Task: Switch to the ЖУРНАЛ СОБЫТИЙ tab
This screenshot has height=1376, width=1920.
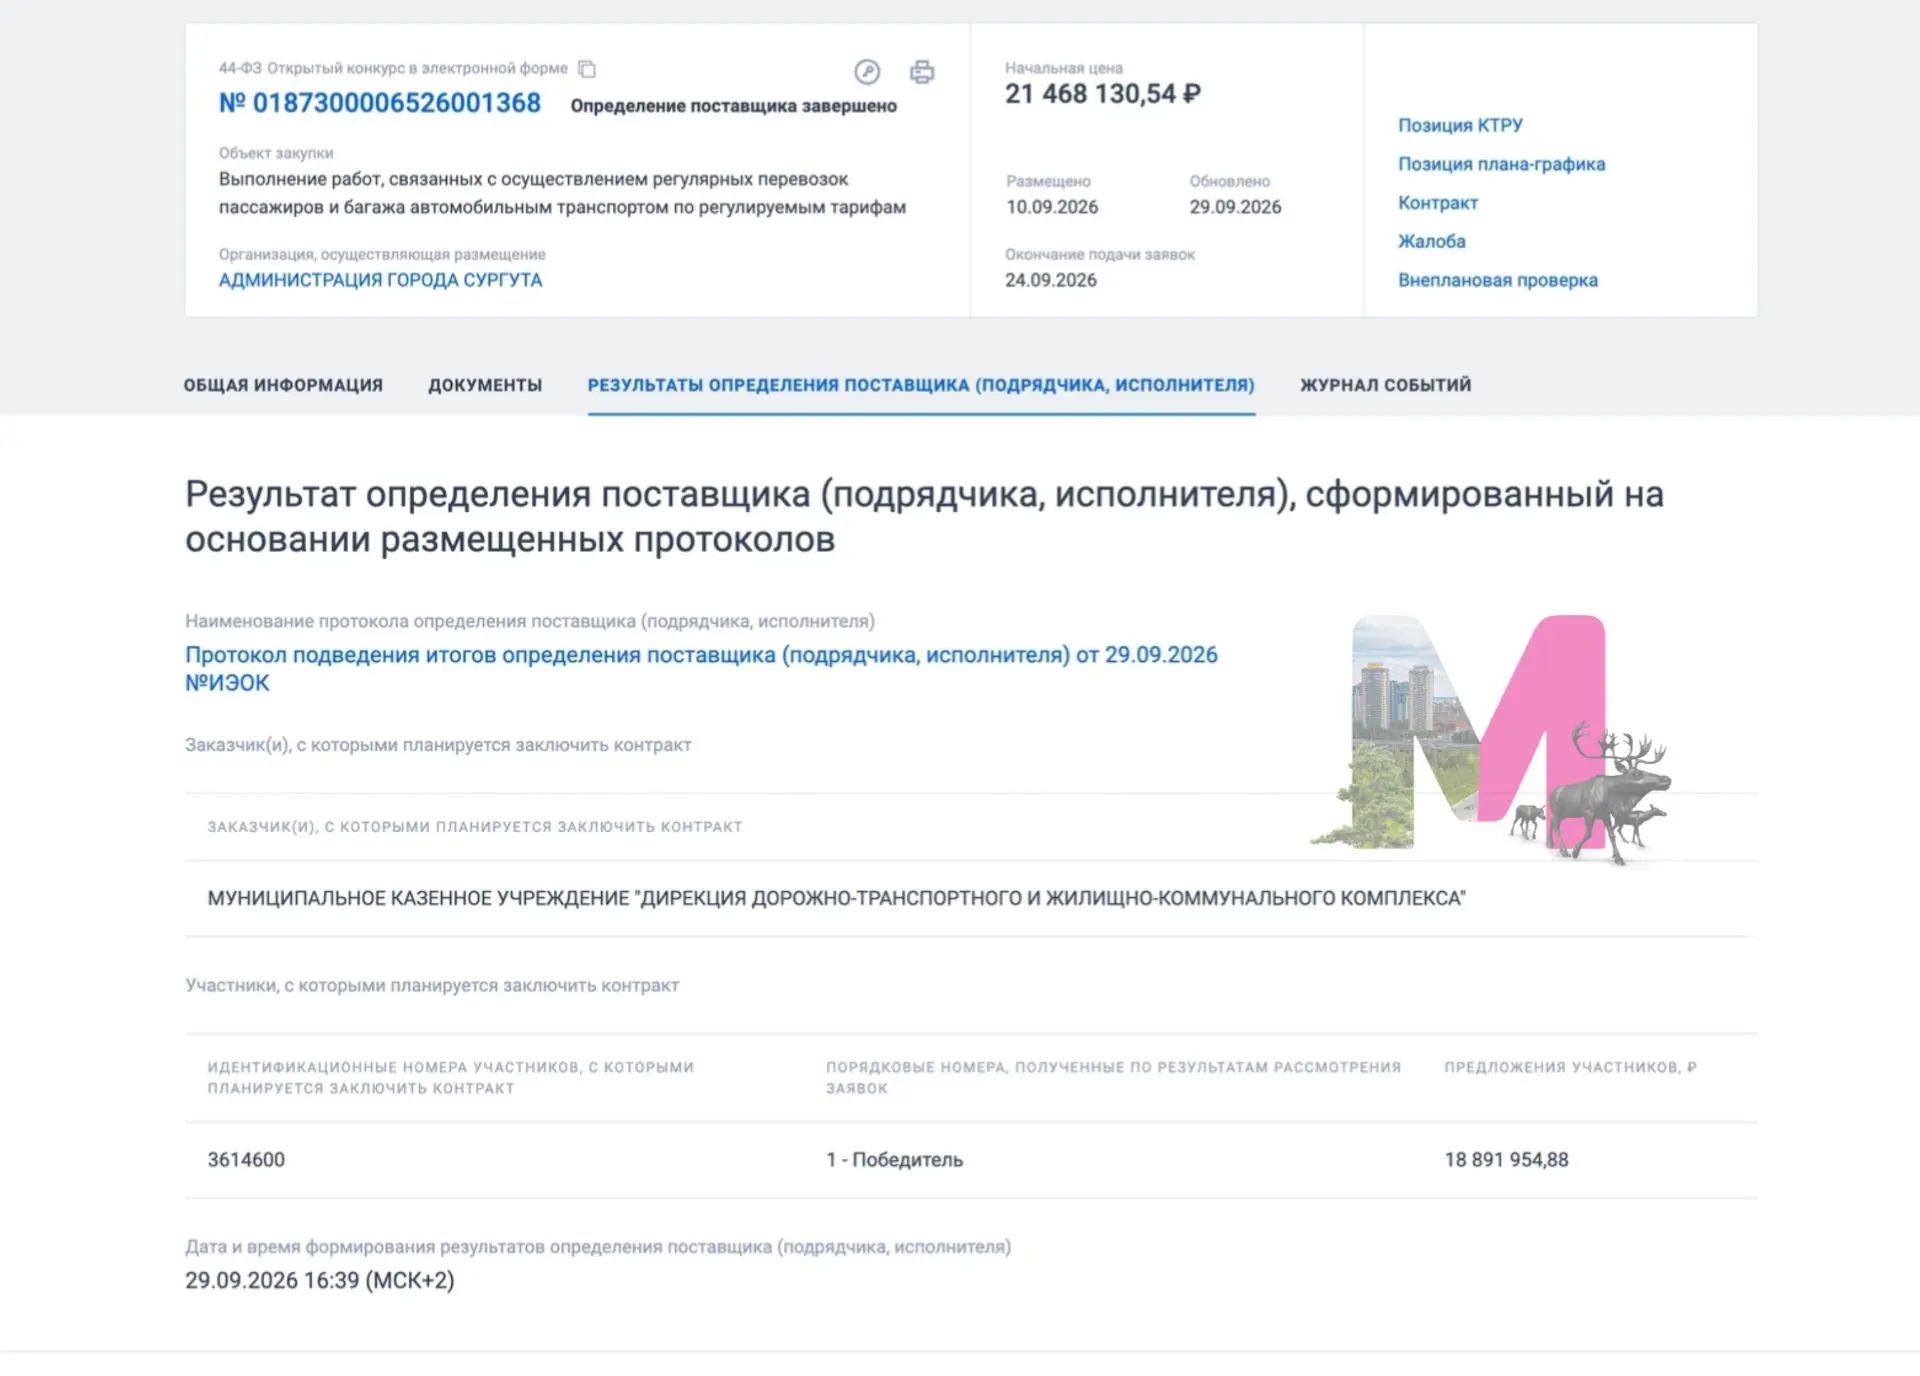Action: [x=1385, y=385]
